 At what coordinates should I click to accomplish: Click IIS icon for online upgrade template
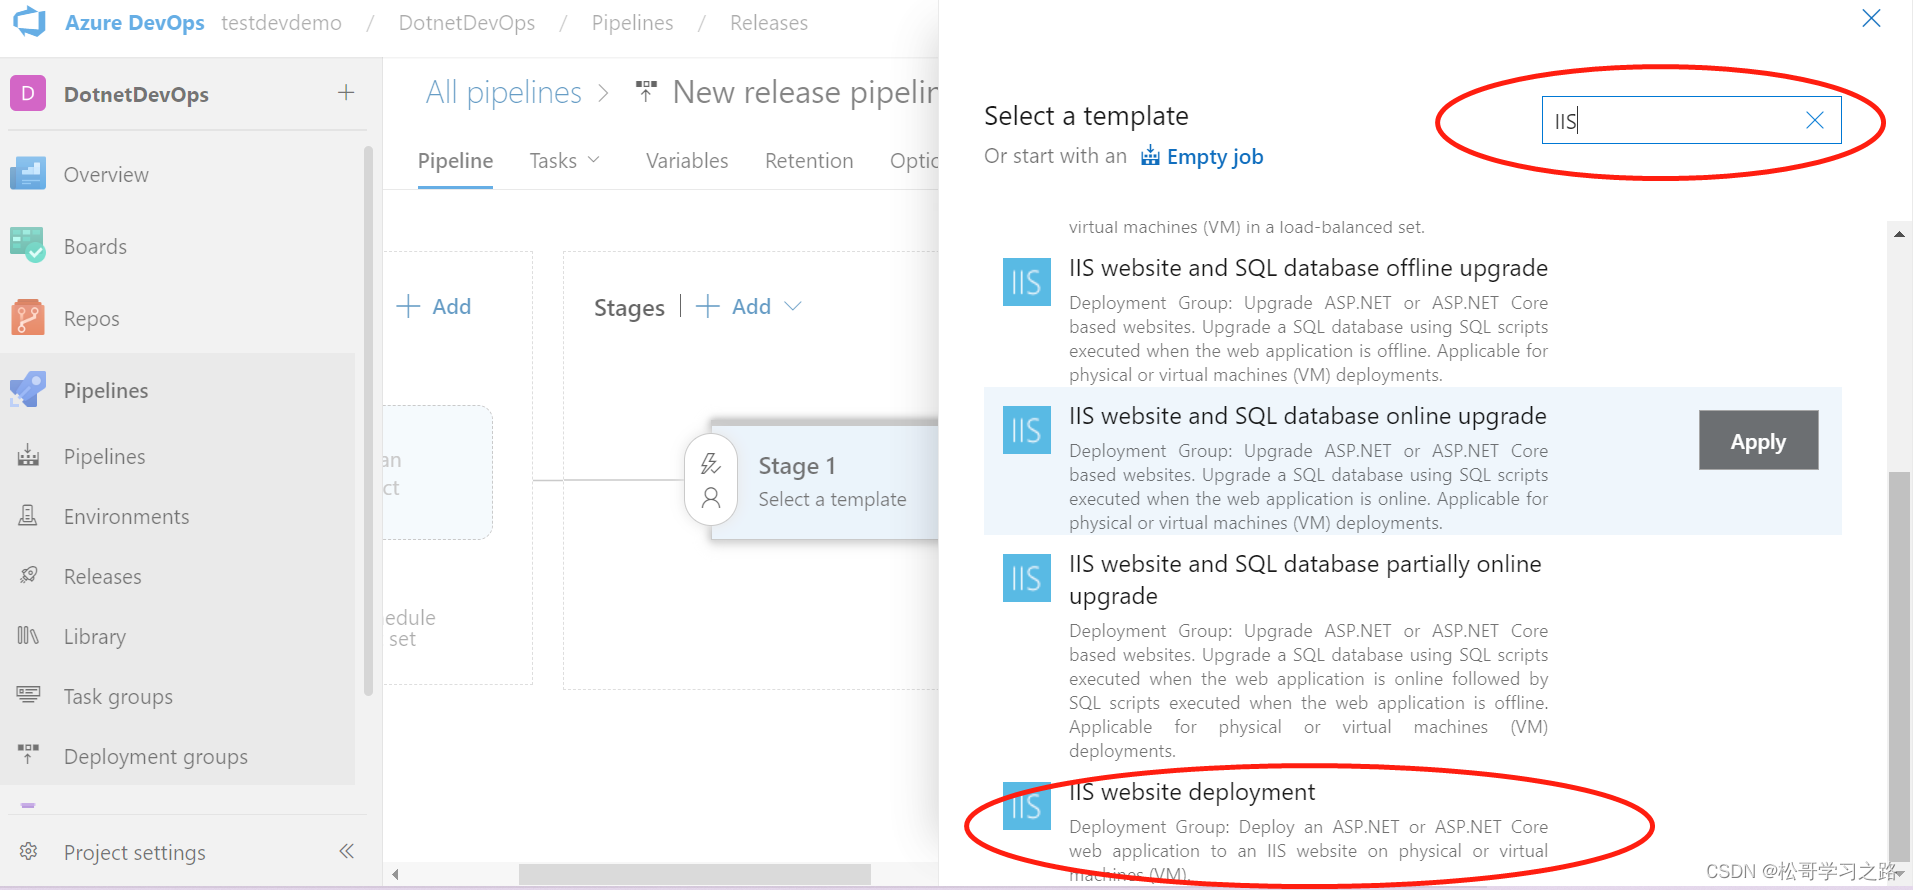coord(1027,430)
